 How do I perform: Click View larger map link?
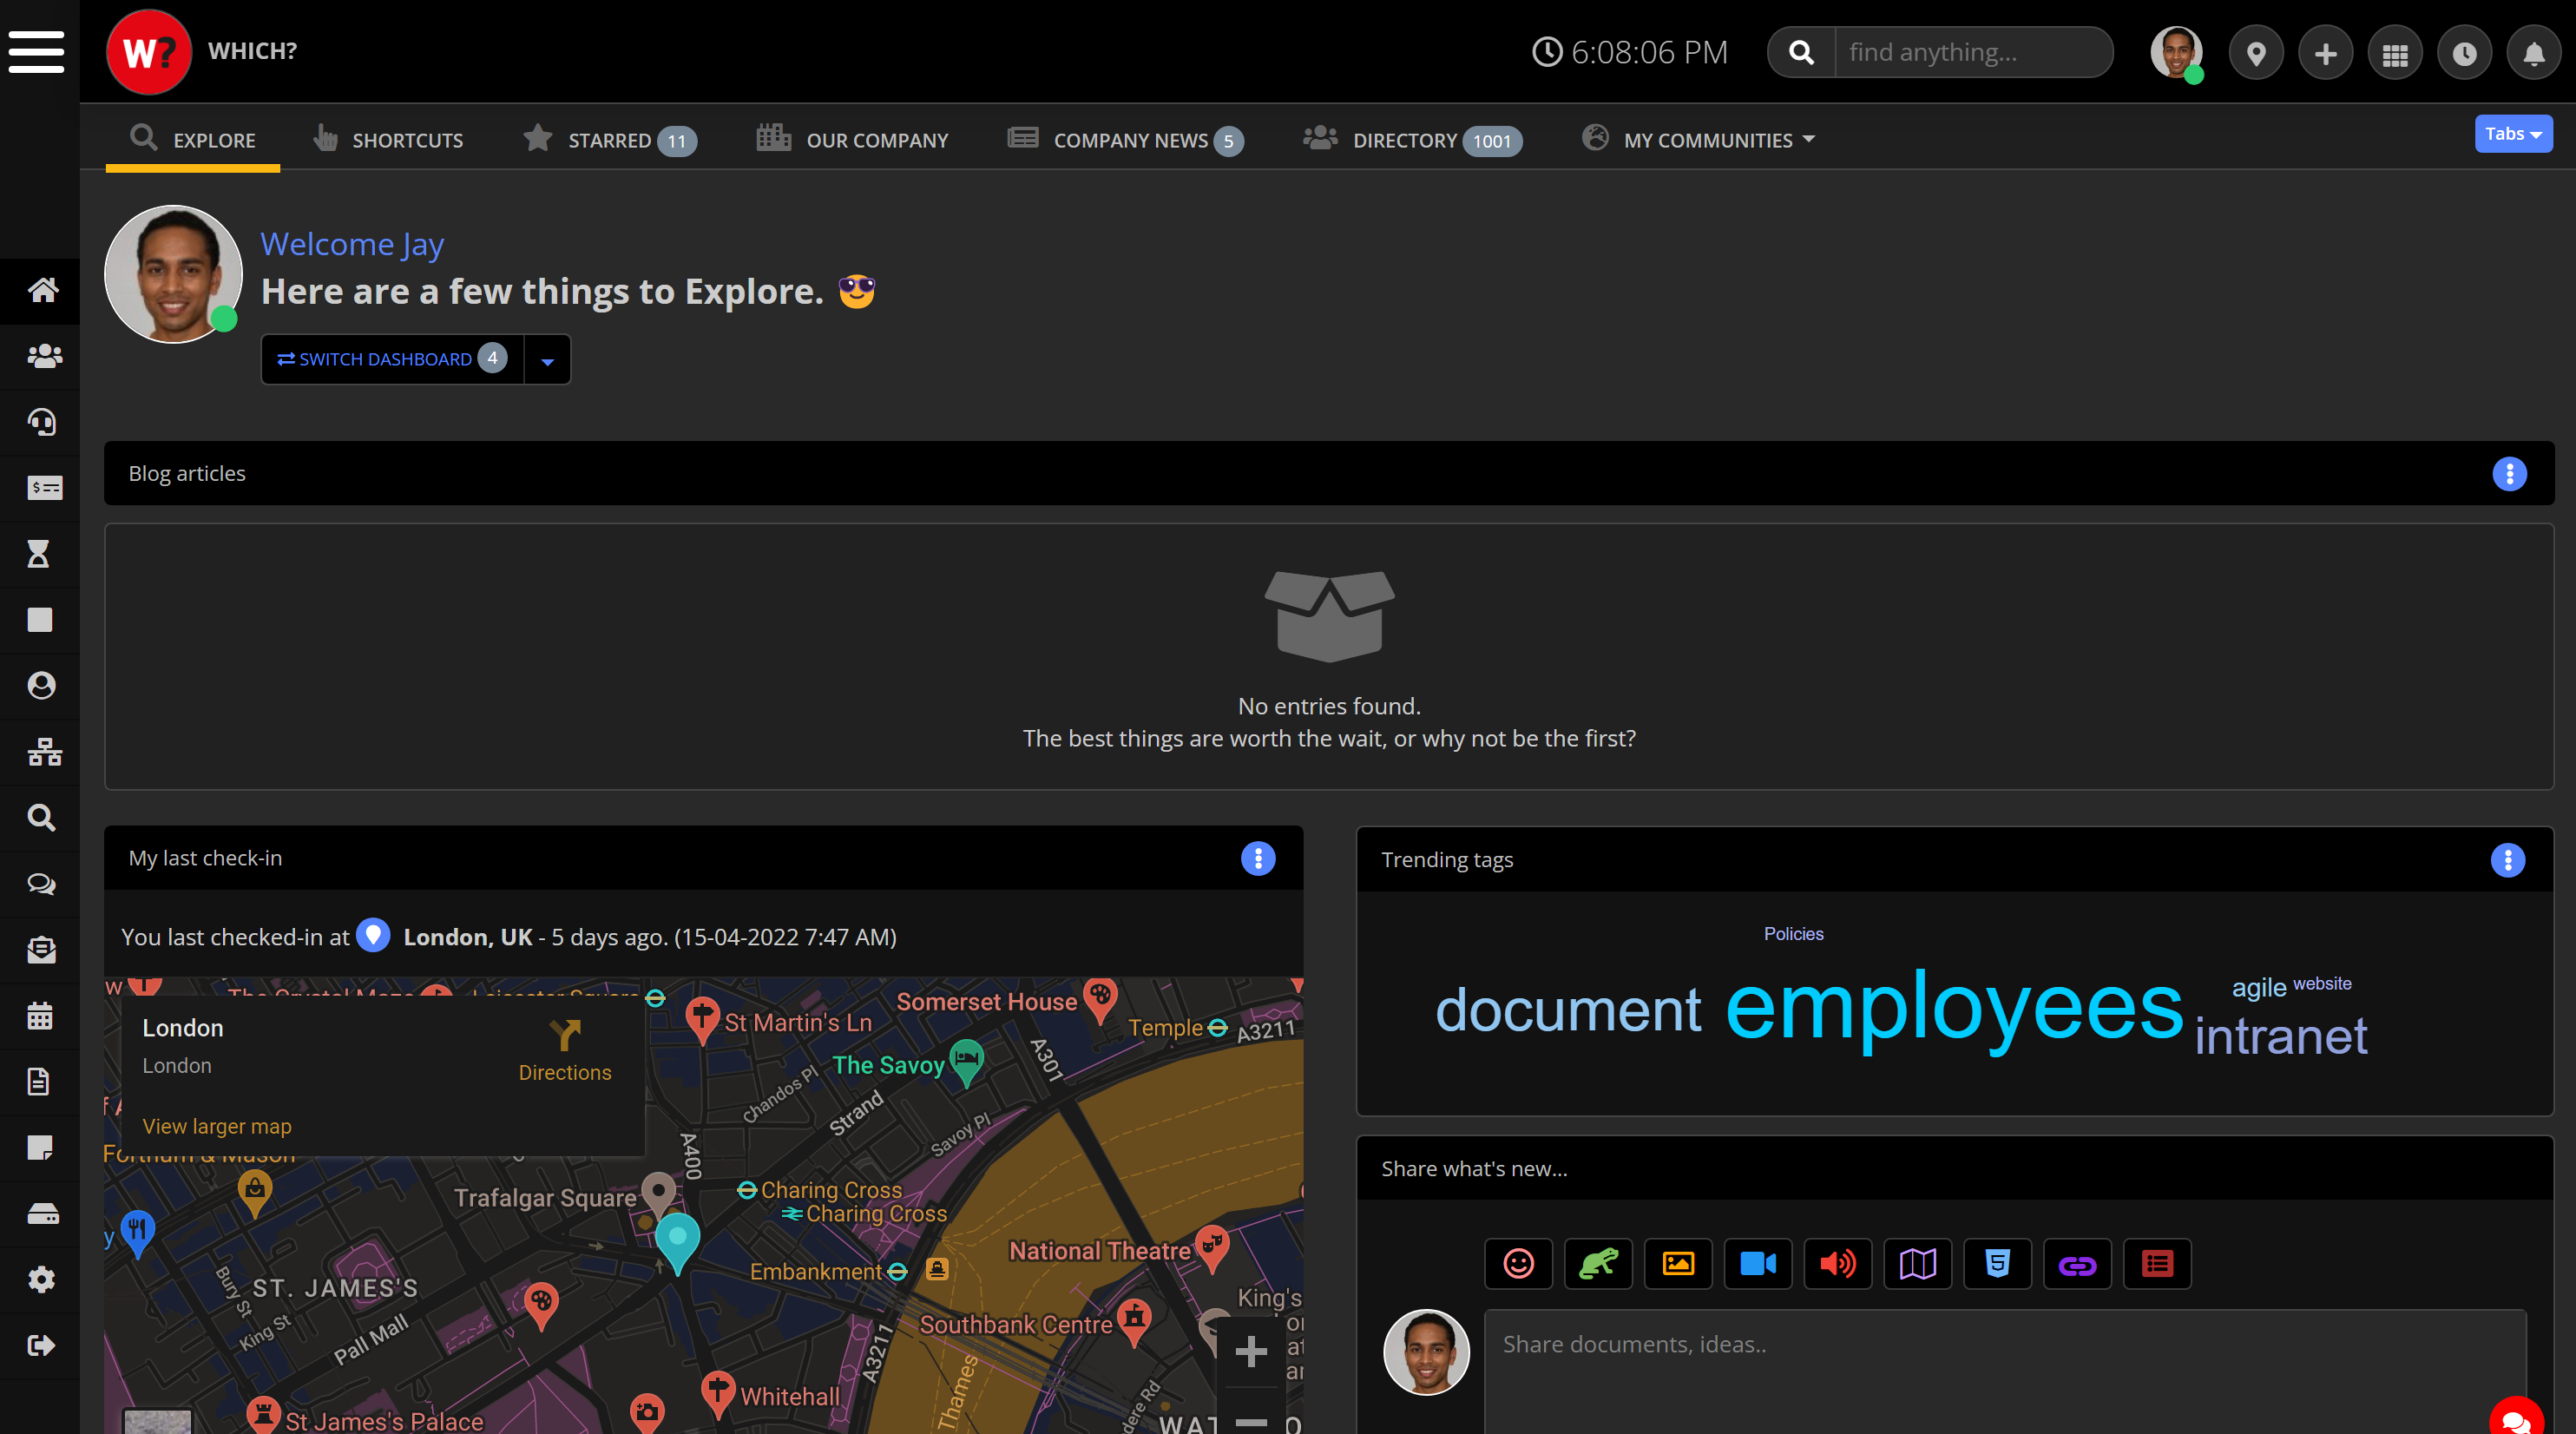[217, 1126]
